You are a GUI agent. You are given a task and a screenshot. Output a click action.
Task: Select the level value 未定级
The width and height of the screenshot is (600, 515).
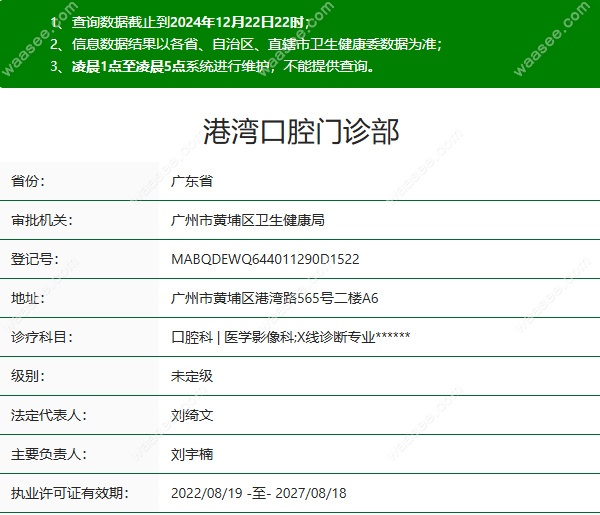click(x=192, y=376)
